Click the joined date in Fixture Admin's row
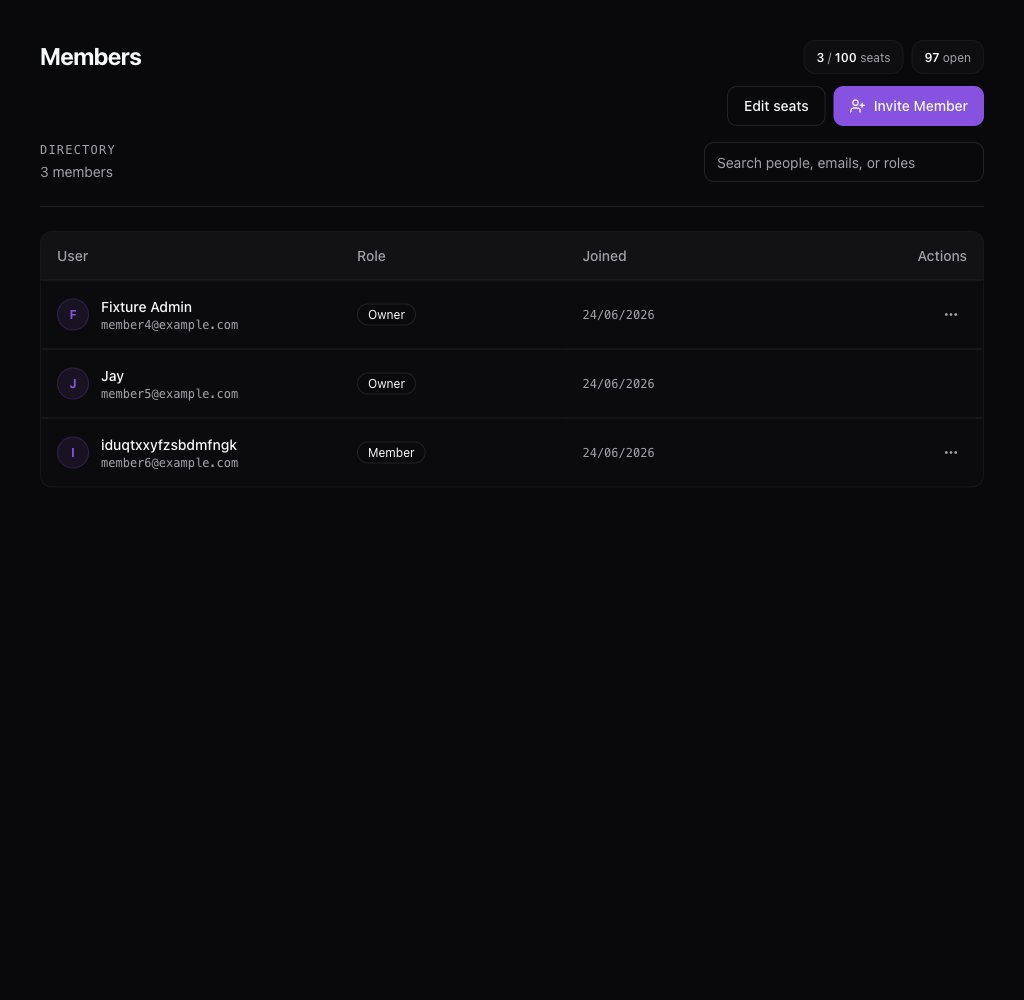The height and width of the screenshot is (1000, 1024). (618, 315)
